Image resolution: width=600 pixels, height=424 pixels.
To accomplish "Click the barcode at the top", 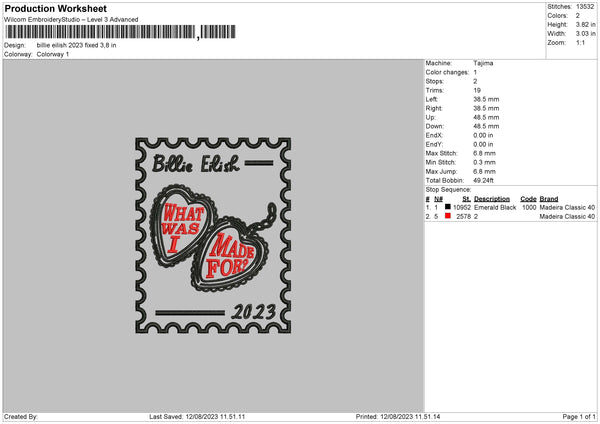I will tap(121, 32).
